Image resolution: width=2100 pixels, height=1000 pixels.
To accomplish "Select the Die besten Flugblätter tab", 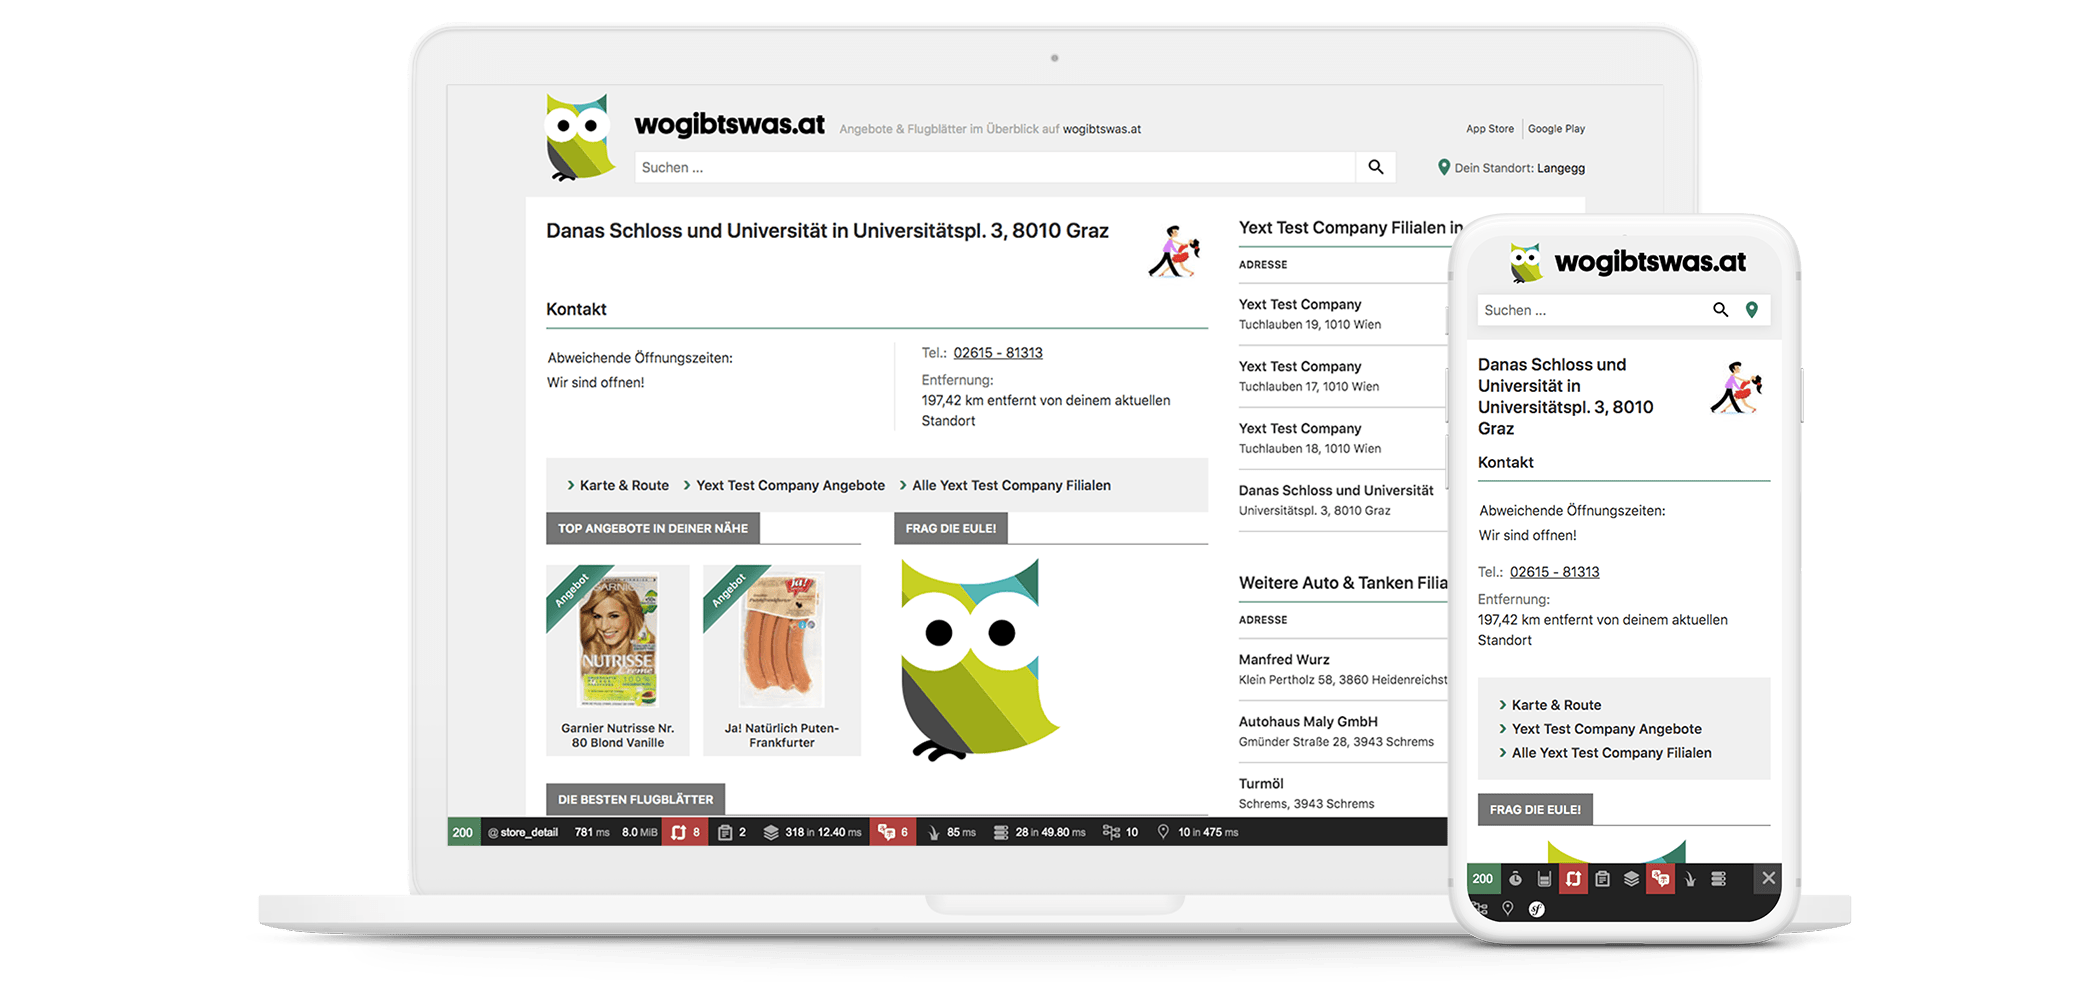I will pyautogui.click(x=635, y=799).
